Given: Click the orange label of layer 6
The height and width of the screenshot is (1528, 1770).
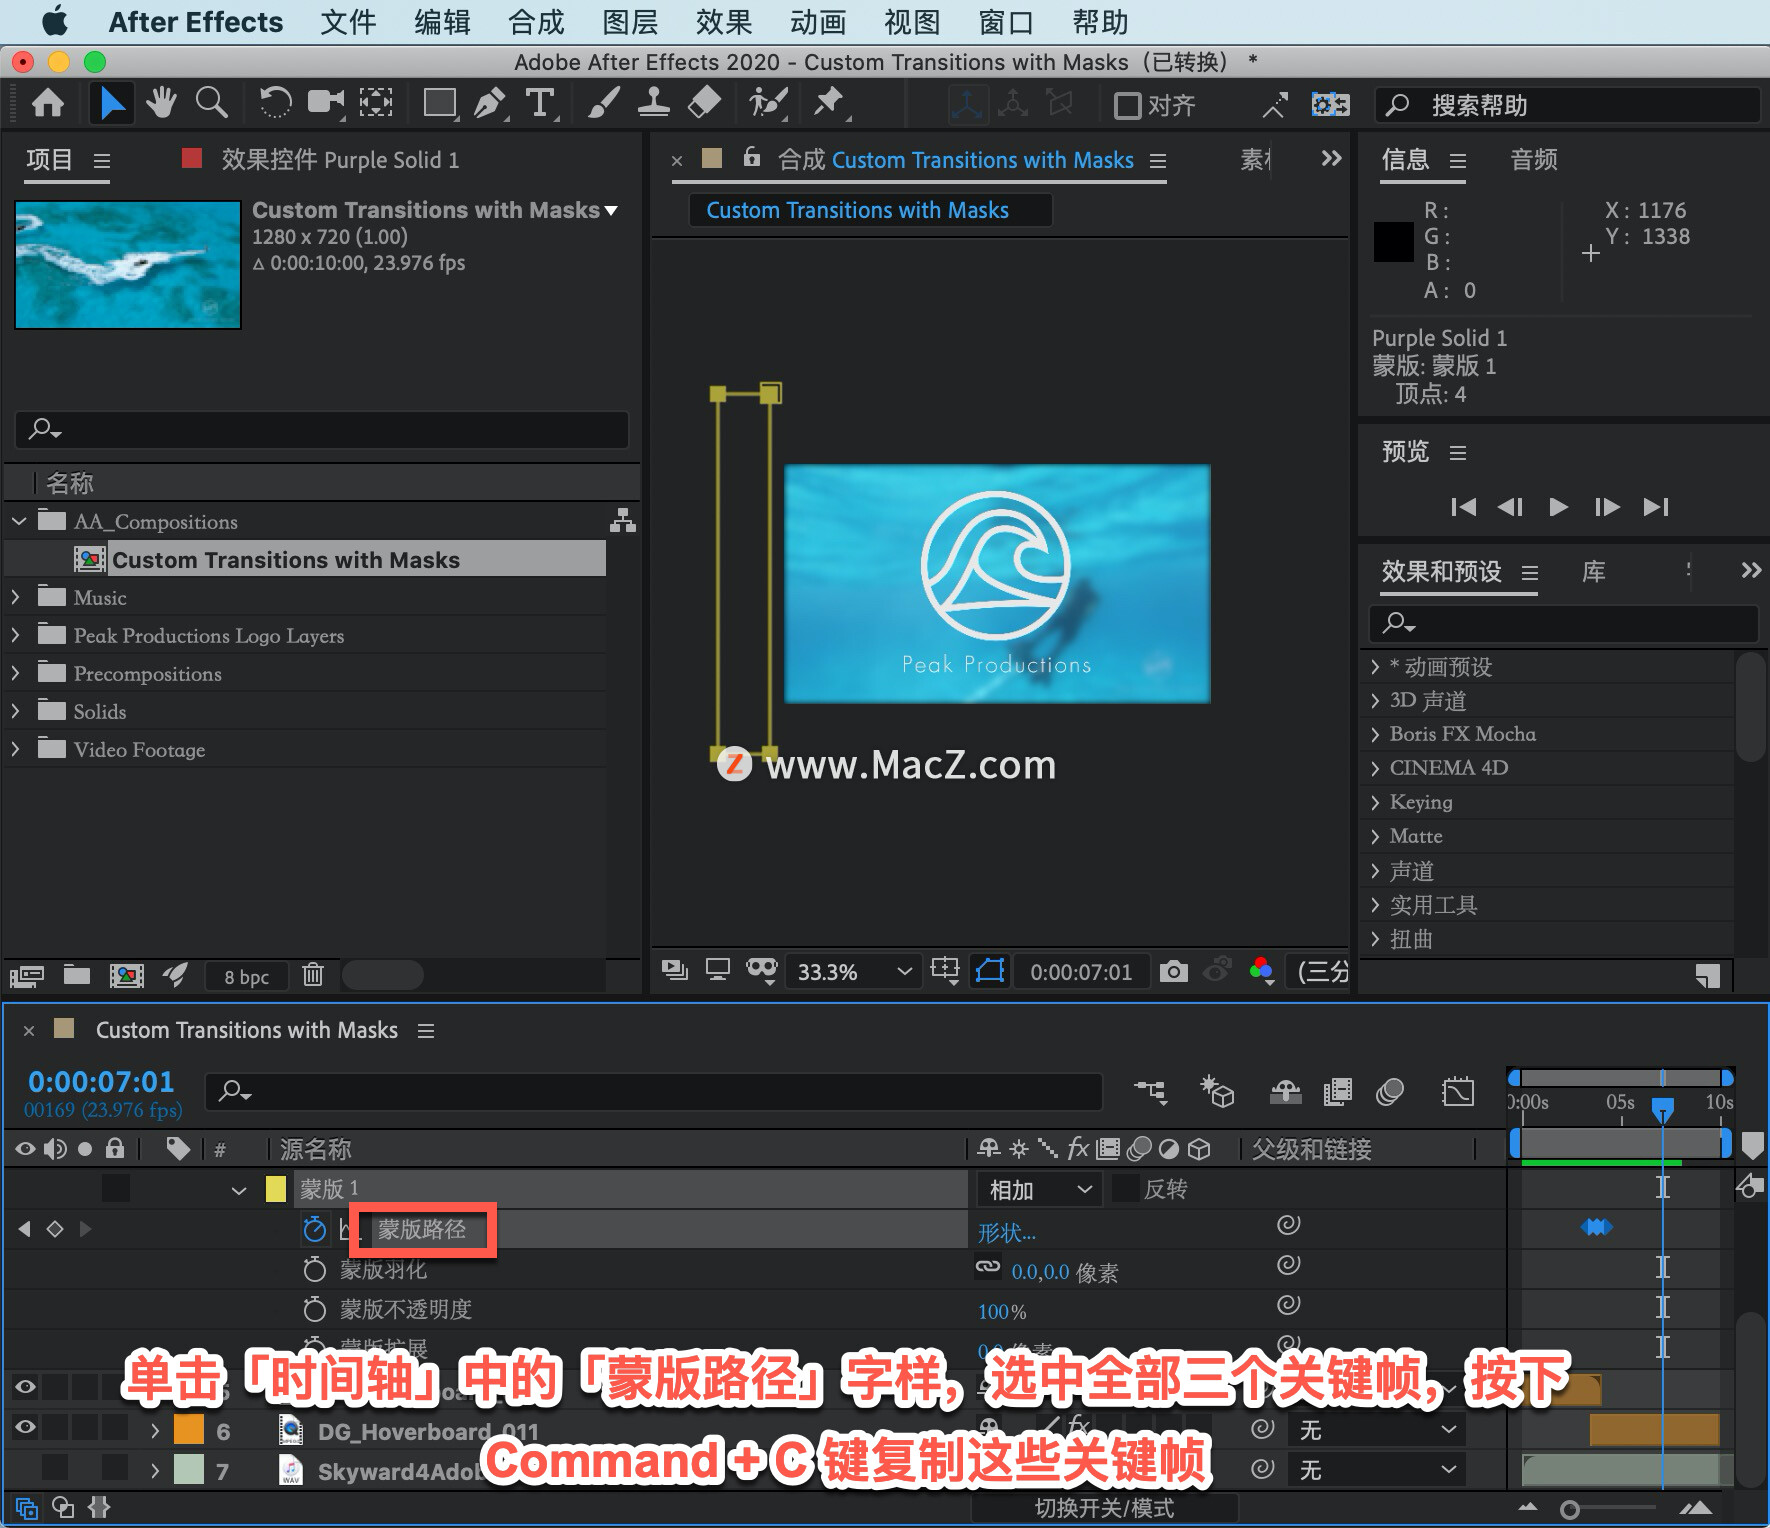Looking at the screenshot, I should tap(189, 1431).
